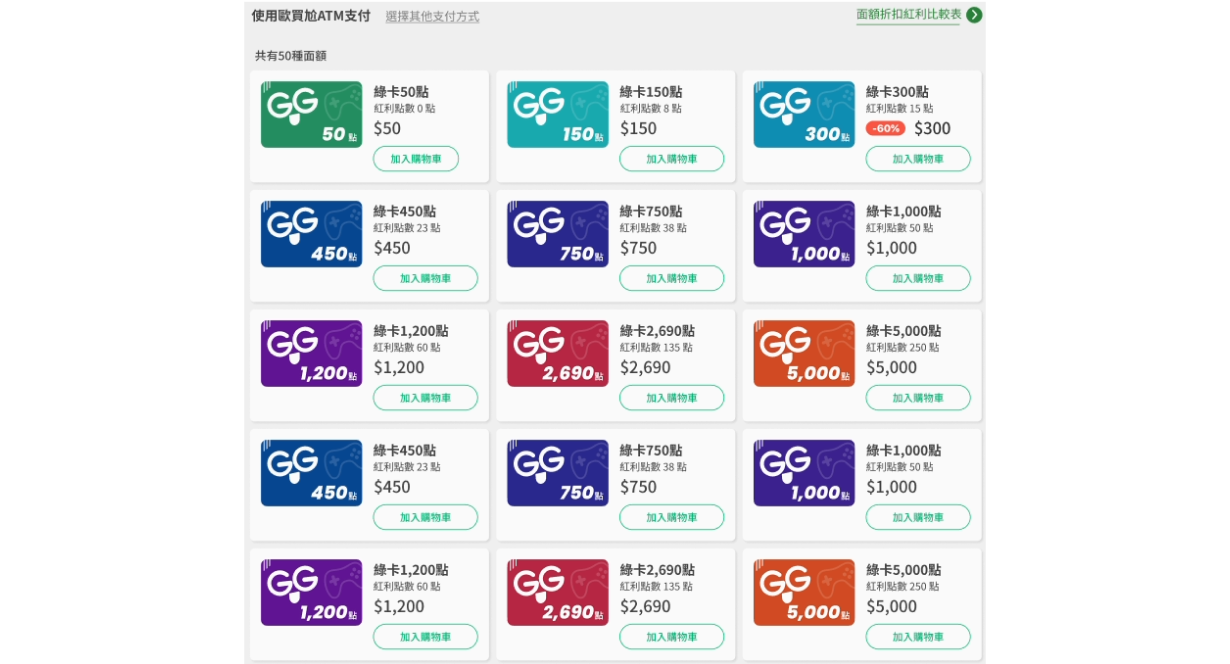Add the first 綠卡1,200點 listing to cart
The height and width of the screenshot is (664, 1230).
tap(426, 398)
